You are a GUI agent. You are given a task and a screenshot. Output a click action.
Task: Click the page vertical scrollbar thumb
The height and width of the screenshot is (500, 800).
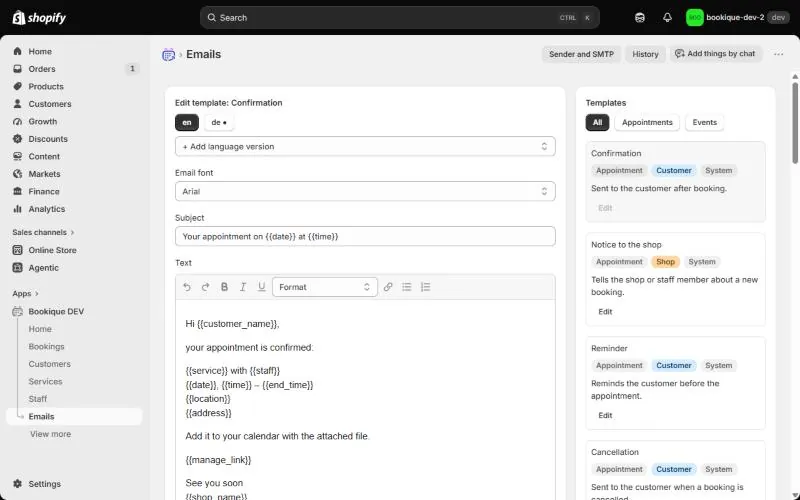795,122
